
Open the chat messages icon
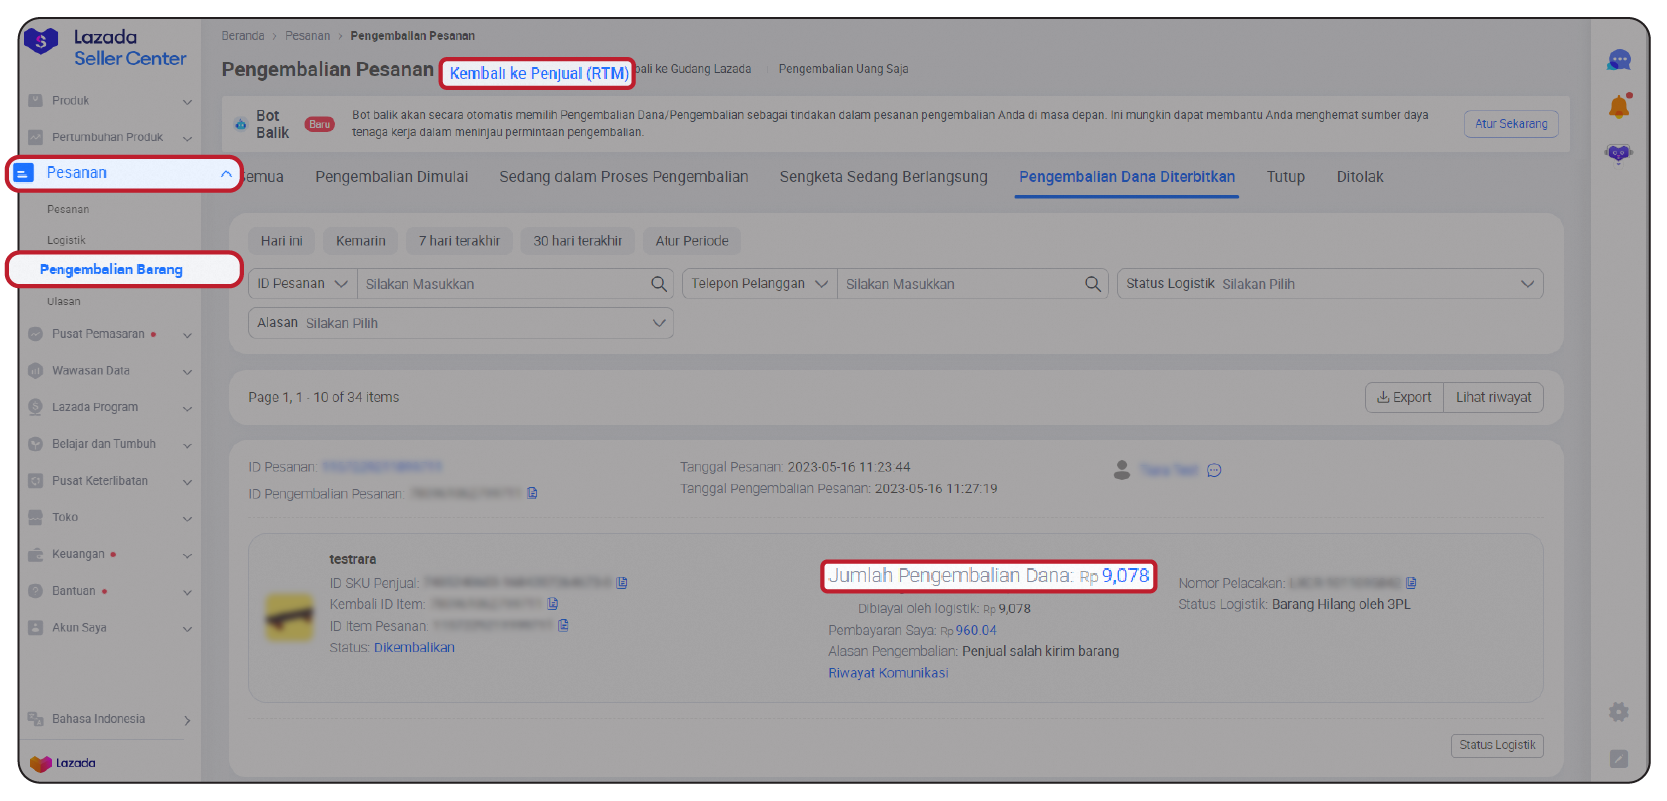pyautogui.click(x=1618, y=61)
